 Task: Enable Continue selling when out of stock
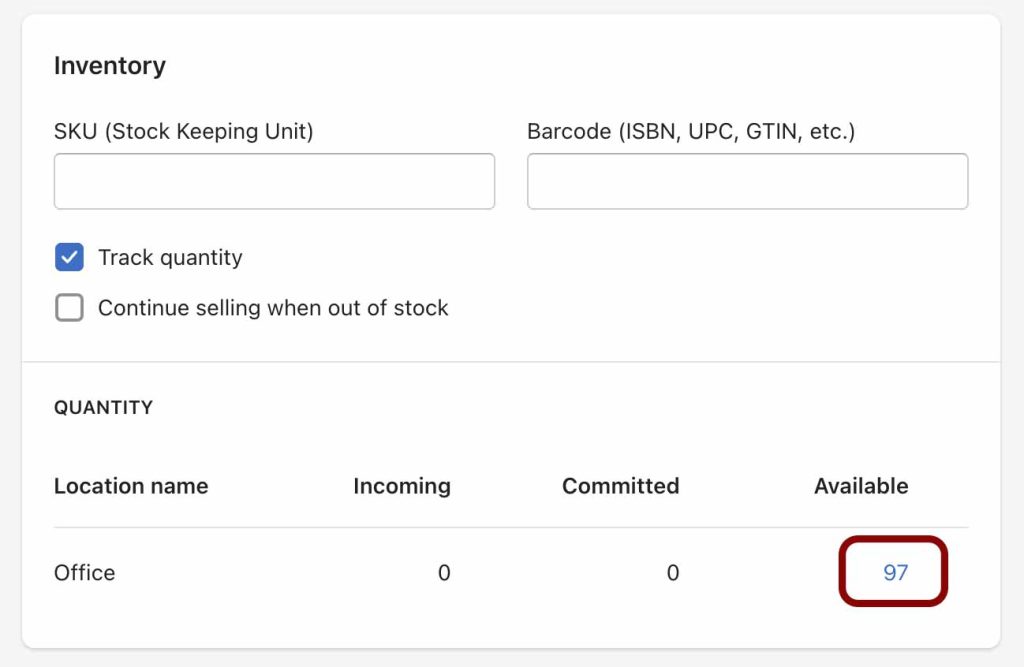point(69,308)
